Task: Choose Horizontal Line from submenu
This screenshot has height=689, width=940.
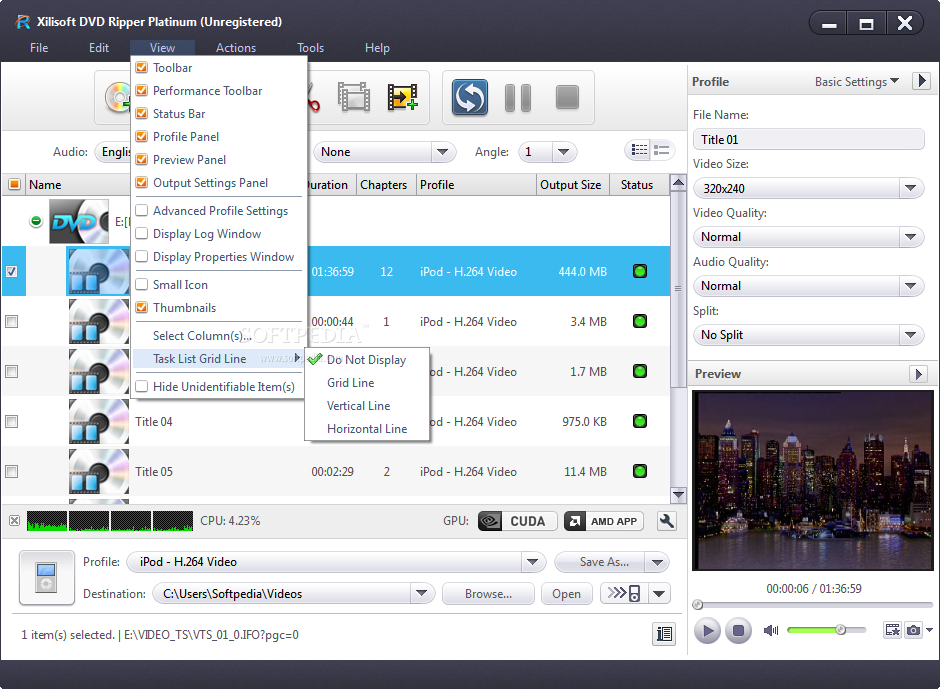Action: click(367, 429)
